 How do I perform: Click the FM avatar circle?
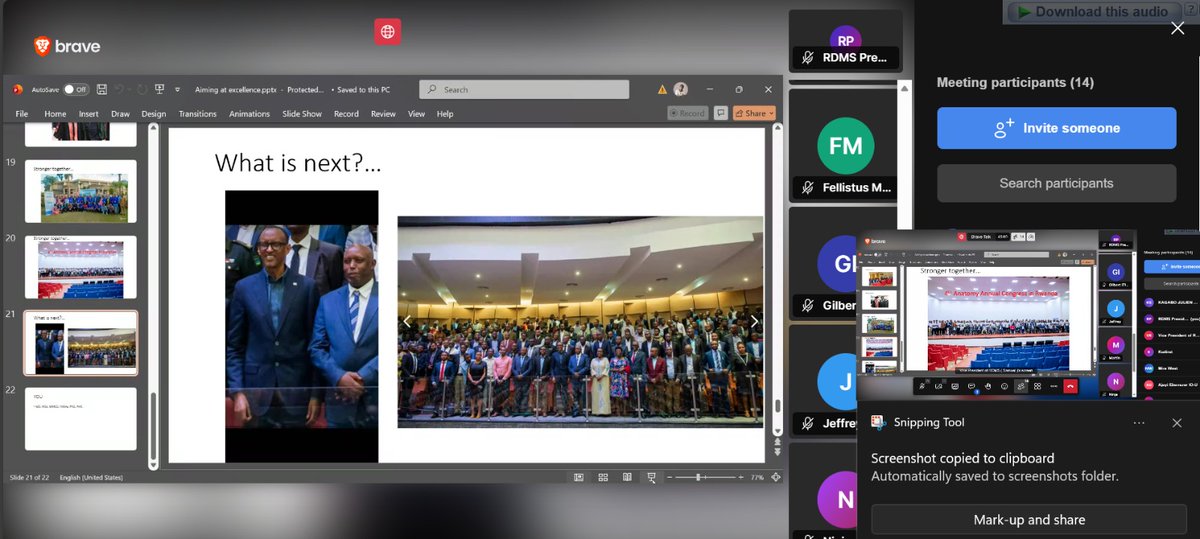(846, 146)
